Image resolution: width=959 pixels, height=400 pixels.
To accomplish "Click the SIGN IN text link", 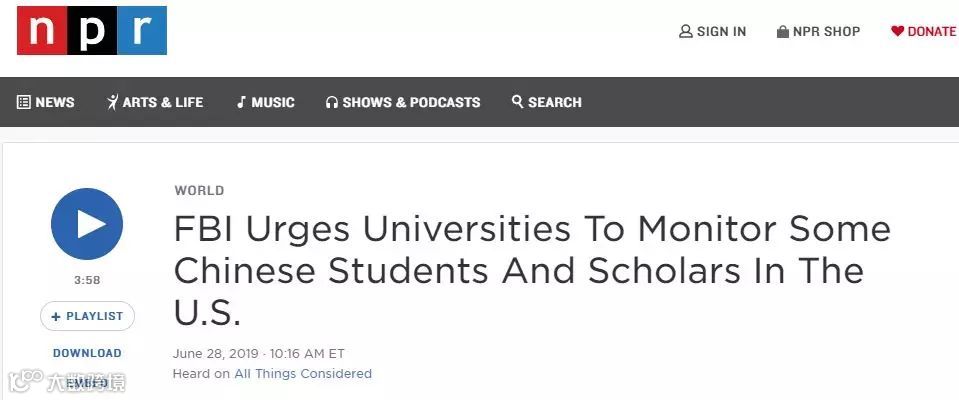I will 721,31.
